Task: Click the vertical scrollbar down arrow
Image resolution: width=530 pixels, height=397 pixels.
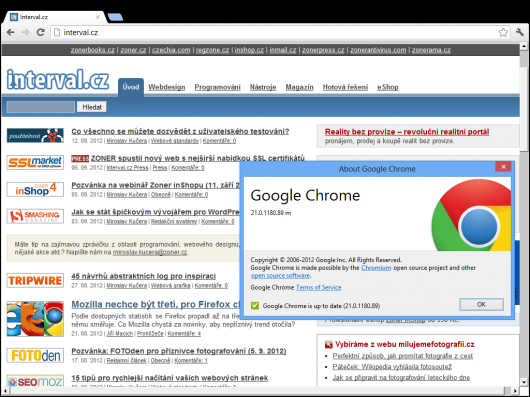Action: 524,382
